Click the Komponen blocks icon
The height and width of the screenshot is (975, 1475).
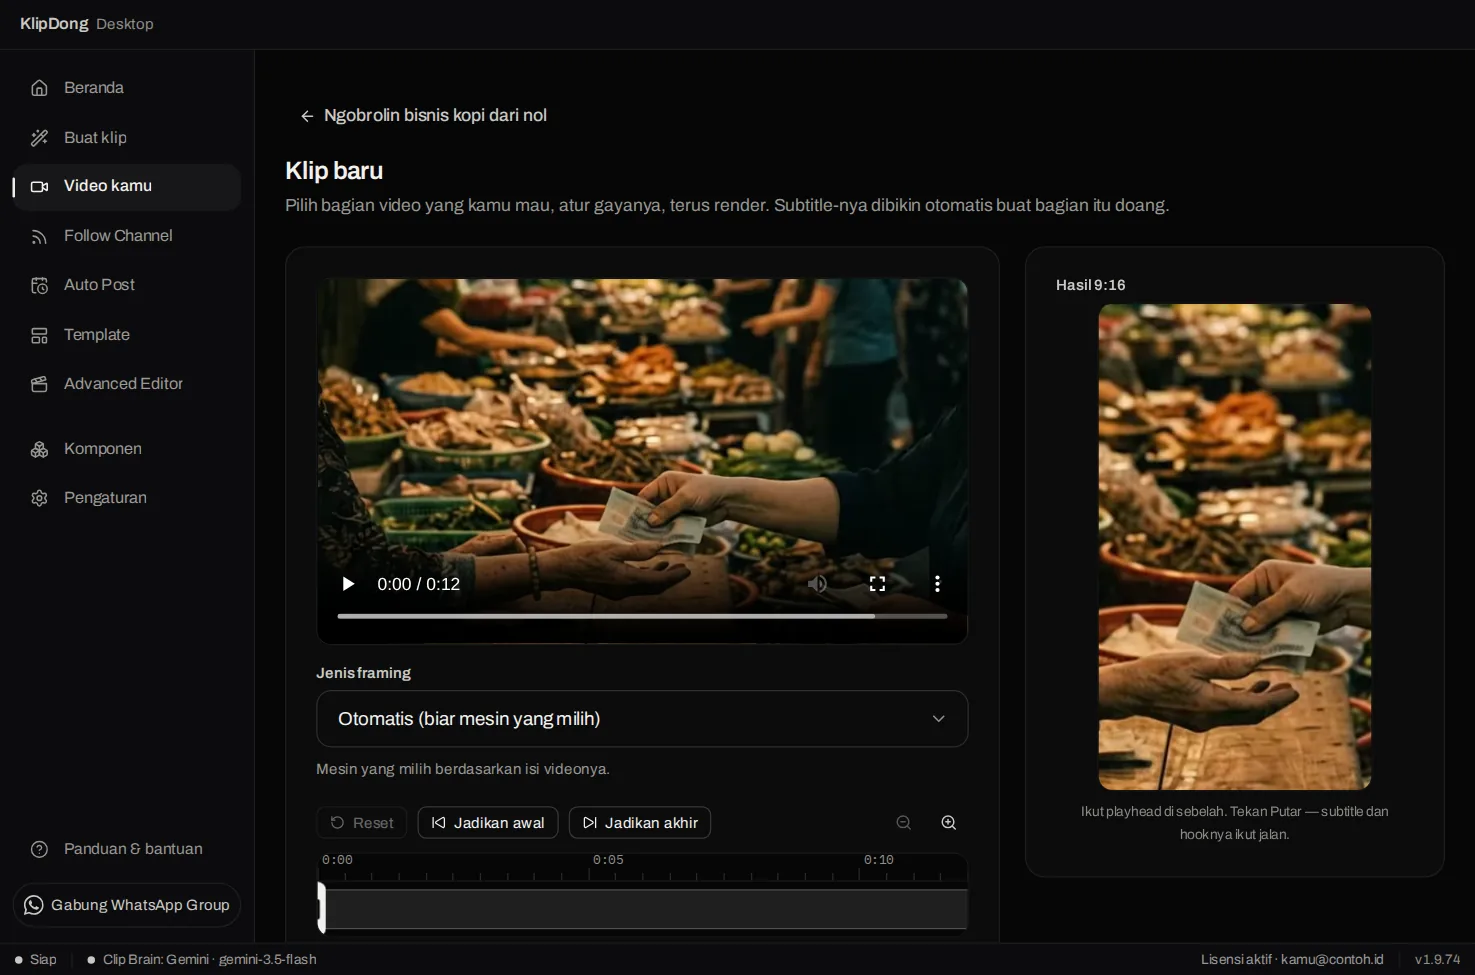tap(39, 449)
